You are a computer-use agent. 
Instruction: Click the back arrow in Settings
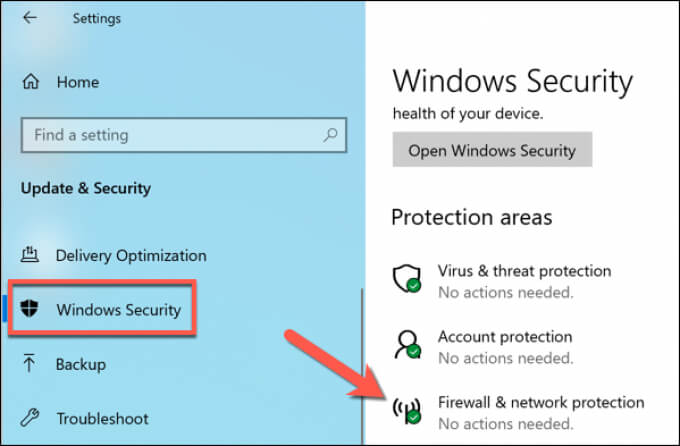coord(29,18)
